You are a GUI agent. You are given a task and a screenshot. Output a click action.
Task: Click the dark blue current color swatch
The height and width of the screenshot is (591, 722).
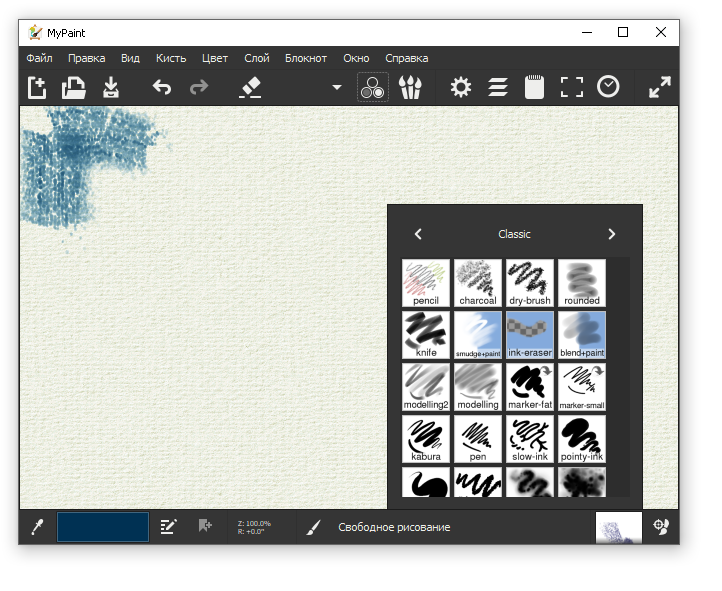point(103,527)
